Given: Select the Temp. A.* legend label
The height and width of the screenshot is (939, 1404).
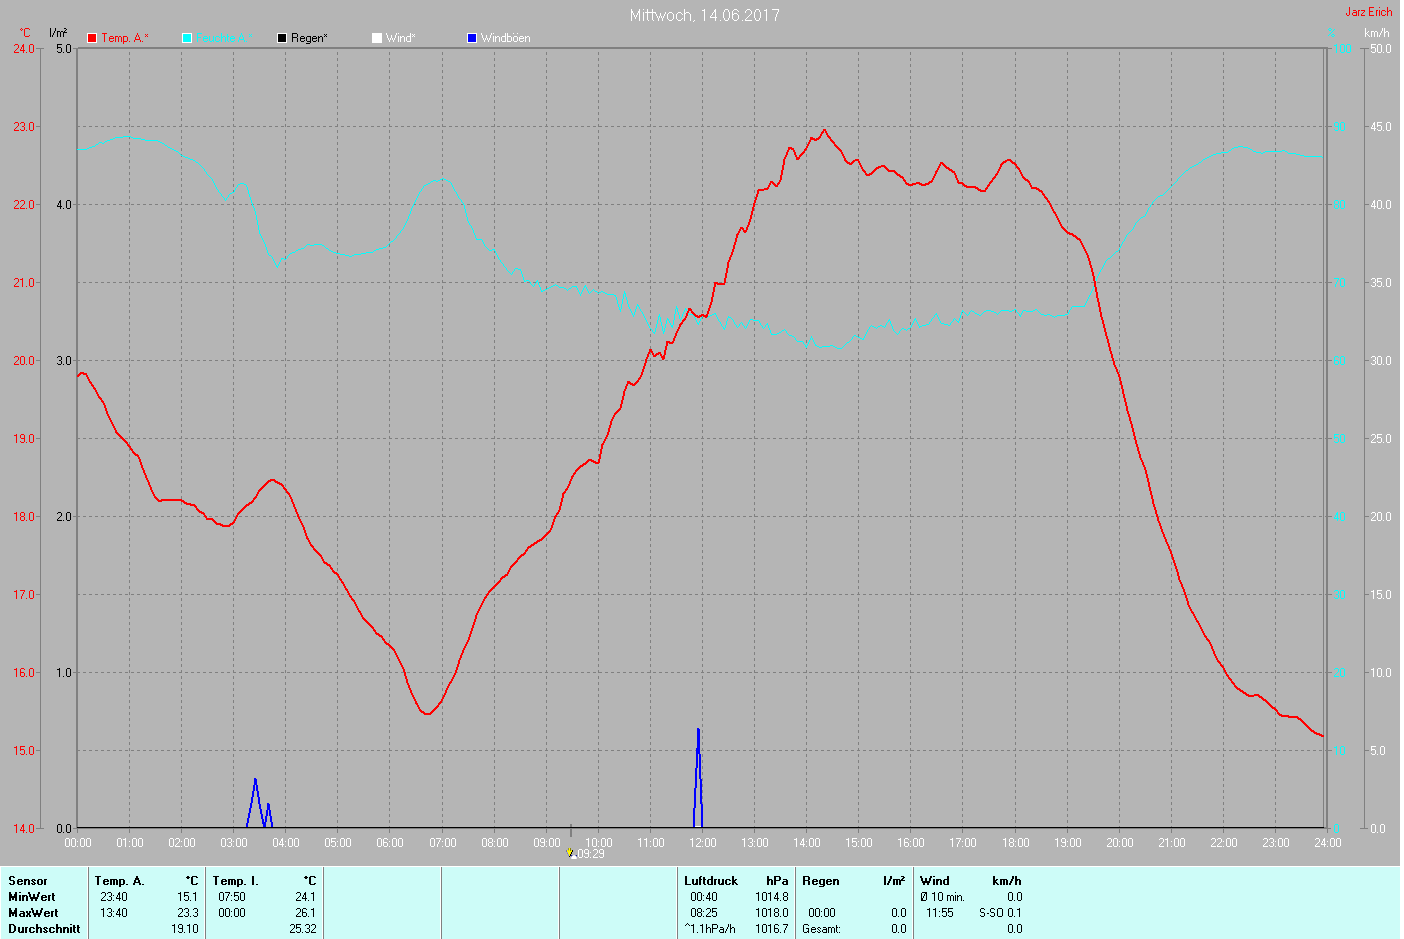Looking at the screenshot, I should pos(125,38).
